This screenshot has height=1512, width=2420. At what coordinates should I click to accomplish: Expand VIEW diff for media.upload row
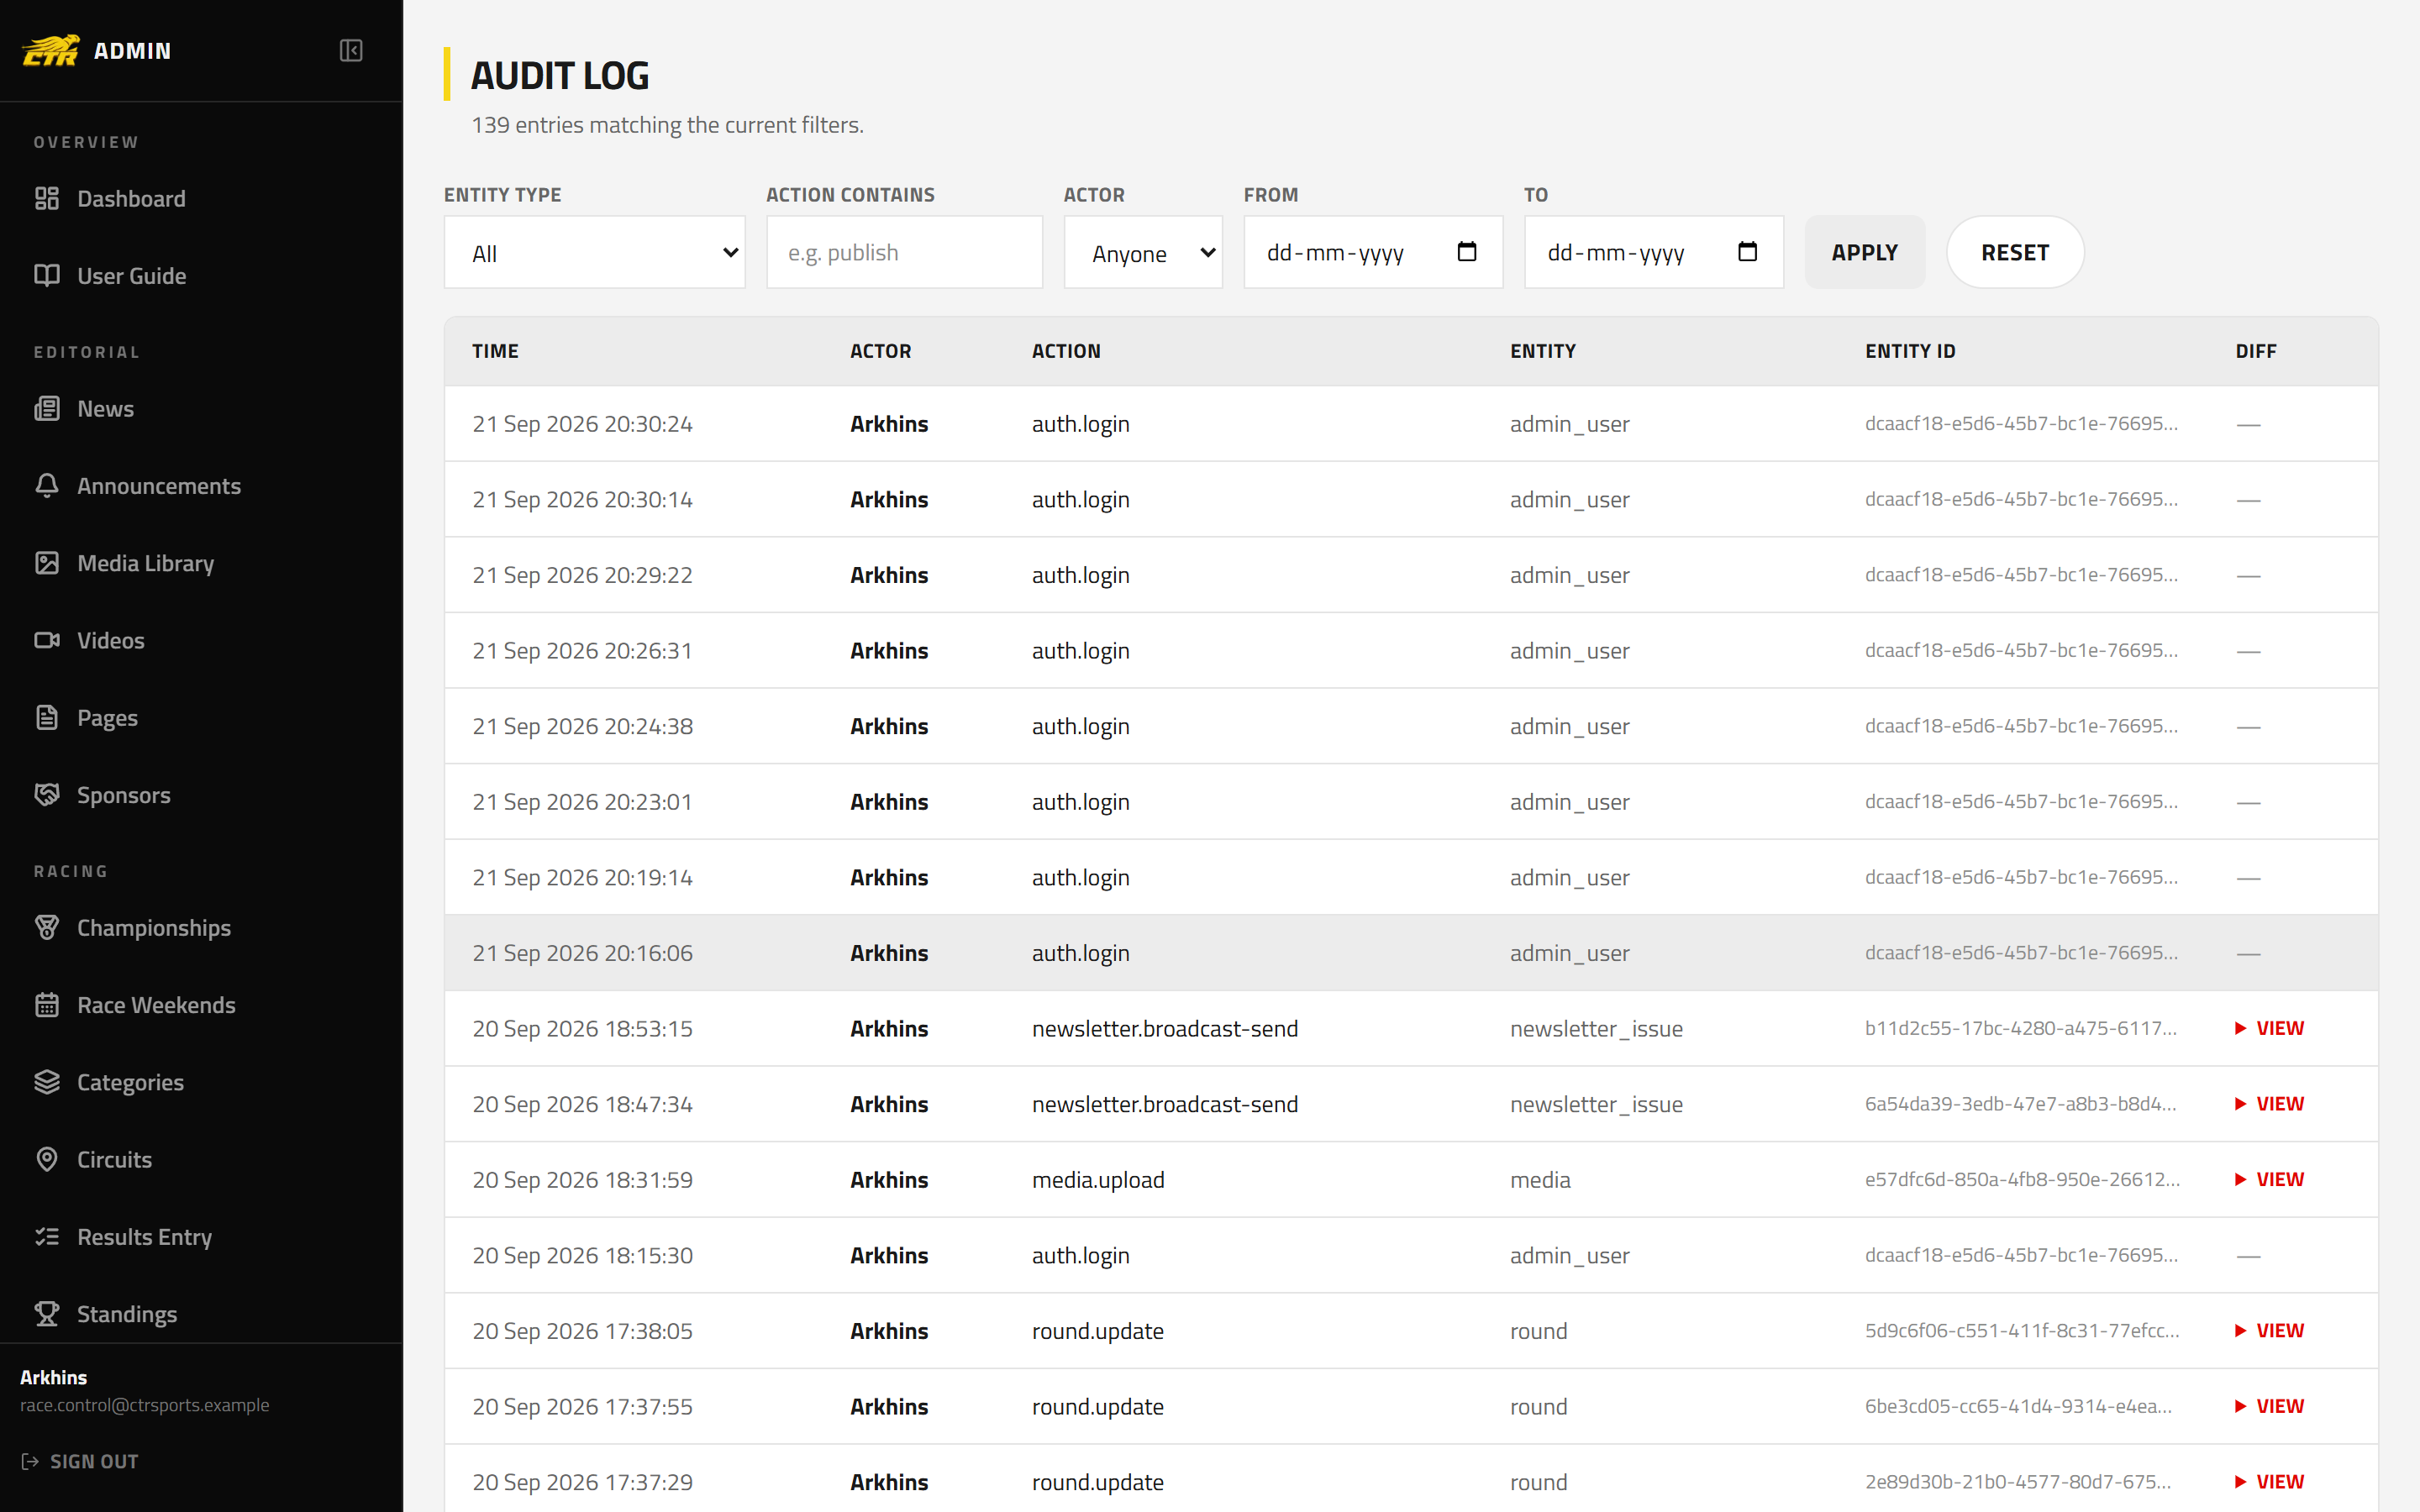2269,1180
